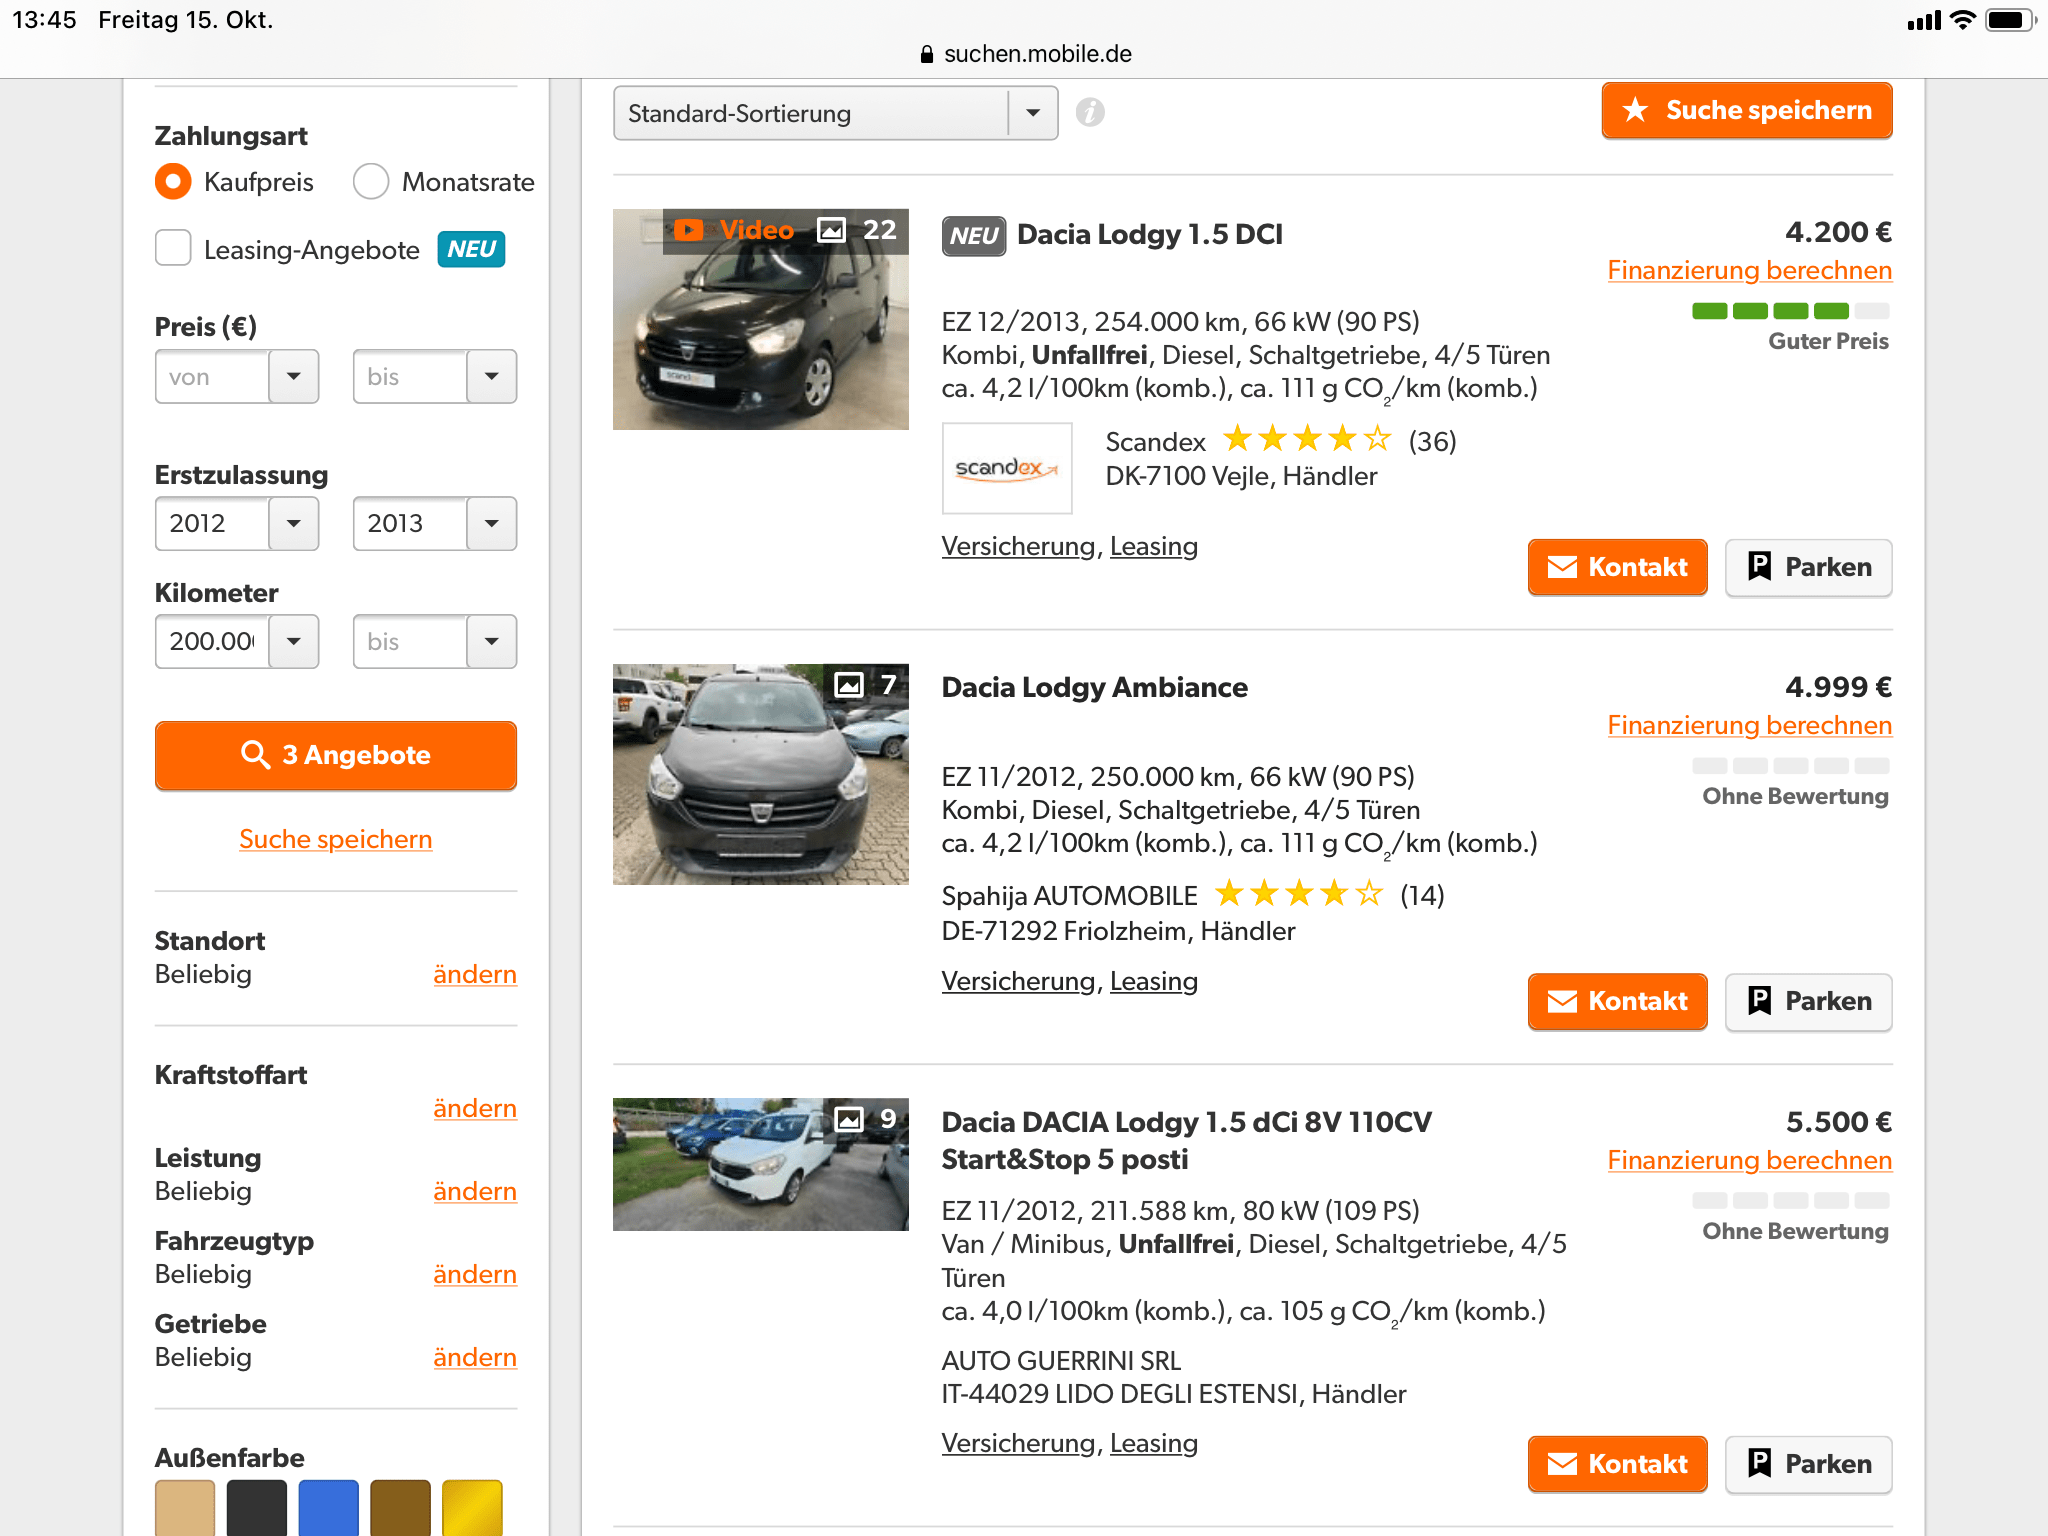
Task: Open the Dacia Lodgy 1.5 DCI title
Action: (1149, 234)
